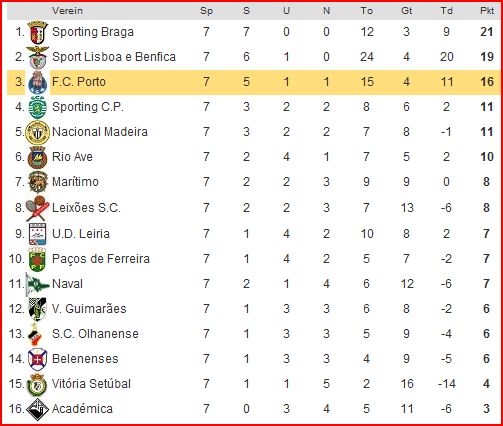Select the F.C. Porto club crest
This screenshot has width=503, height=426.
tap(38, 82)
